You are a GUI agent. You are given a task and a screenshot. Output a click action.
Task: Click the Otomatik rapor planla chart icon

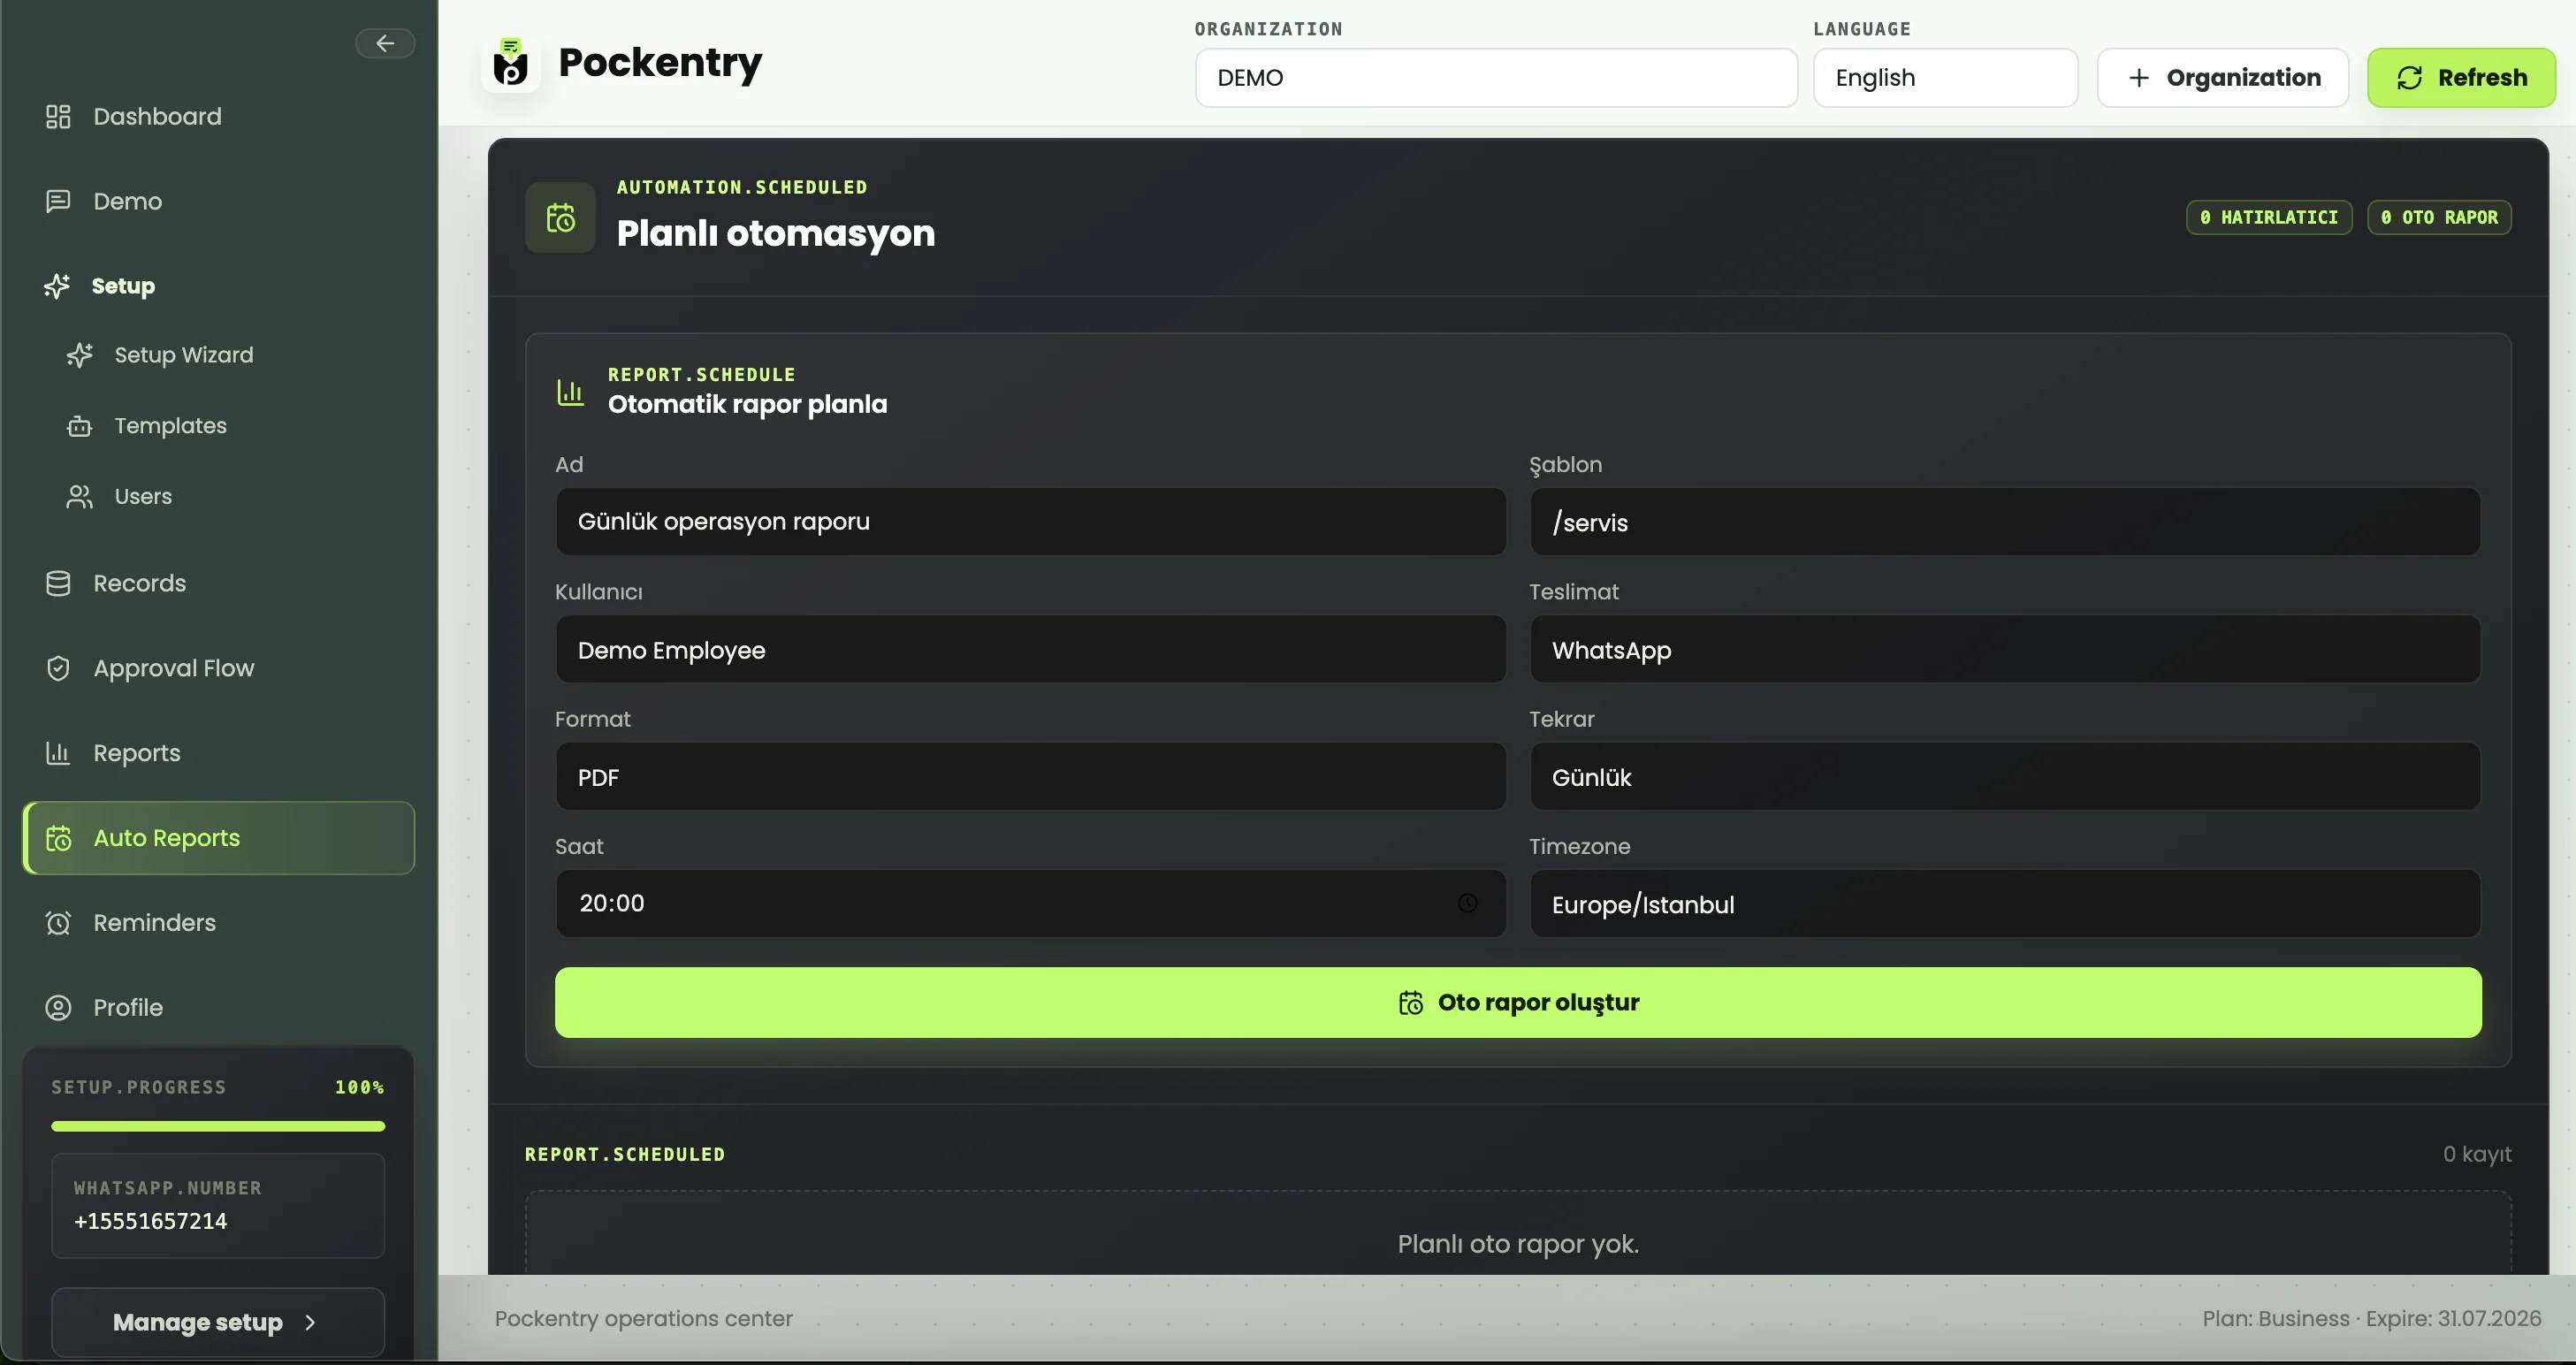(x=570, y=392)
